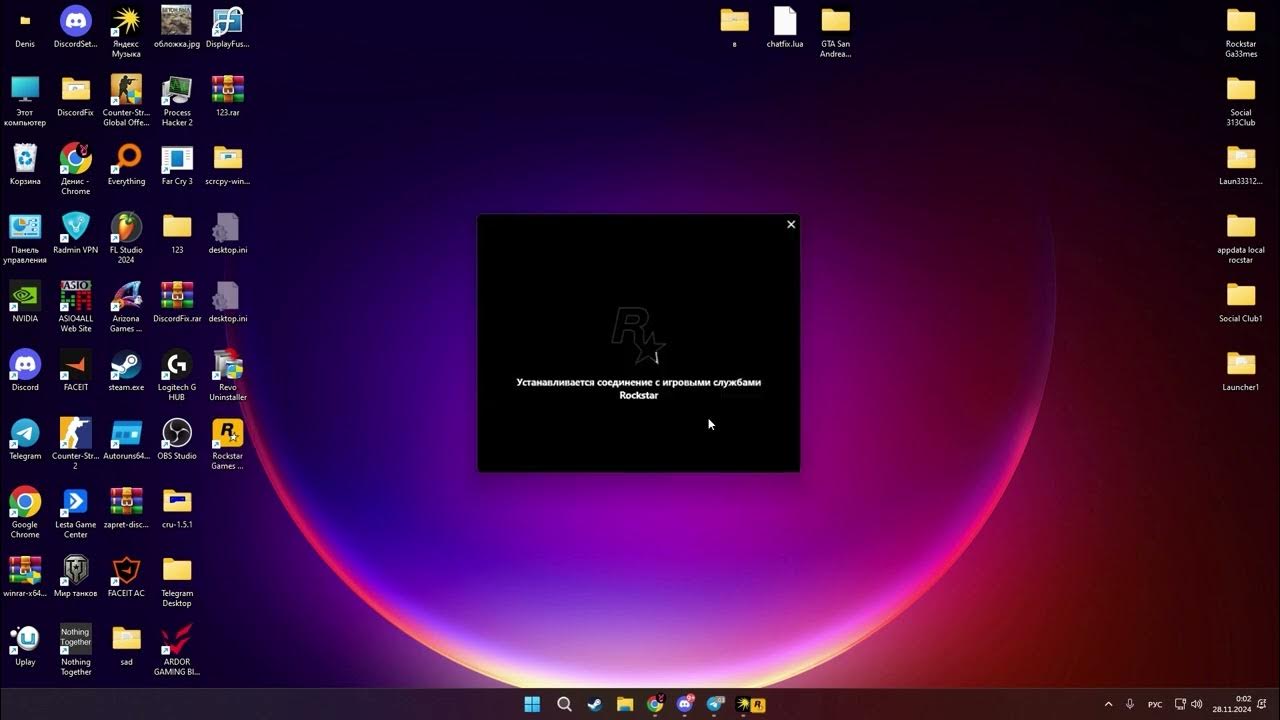Launch Counter-Strike Global Offensive shortcut
Image resolution: width=1280 pixels, height=720 pixels.
pyautogui.click(x=126, y=100)
